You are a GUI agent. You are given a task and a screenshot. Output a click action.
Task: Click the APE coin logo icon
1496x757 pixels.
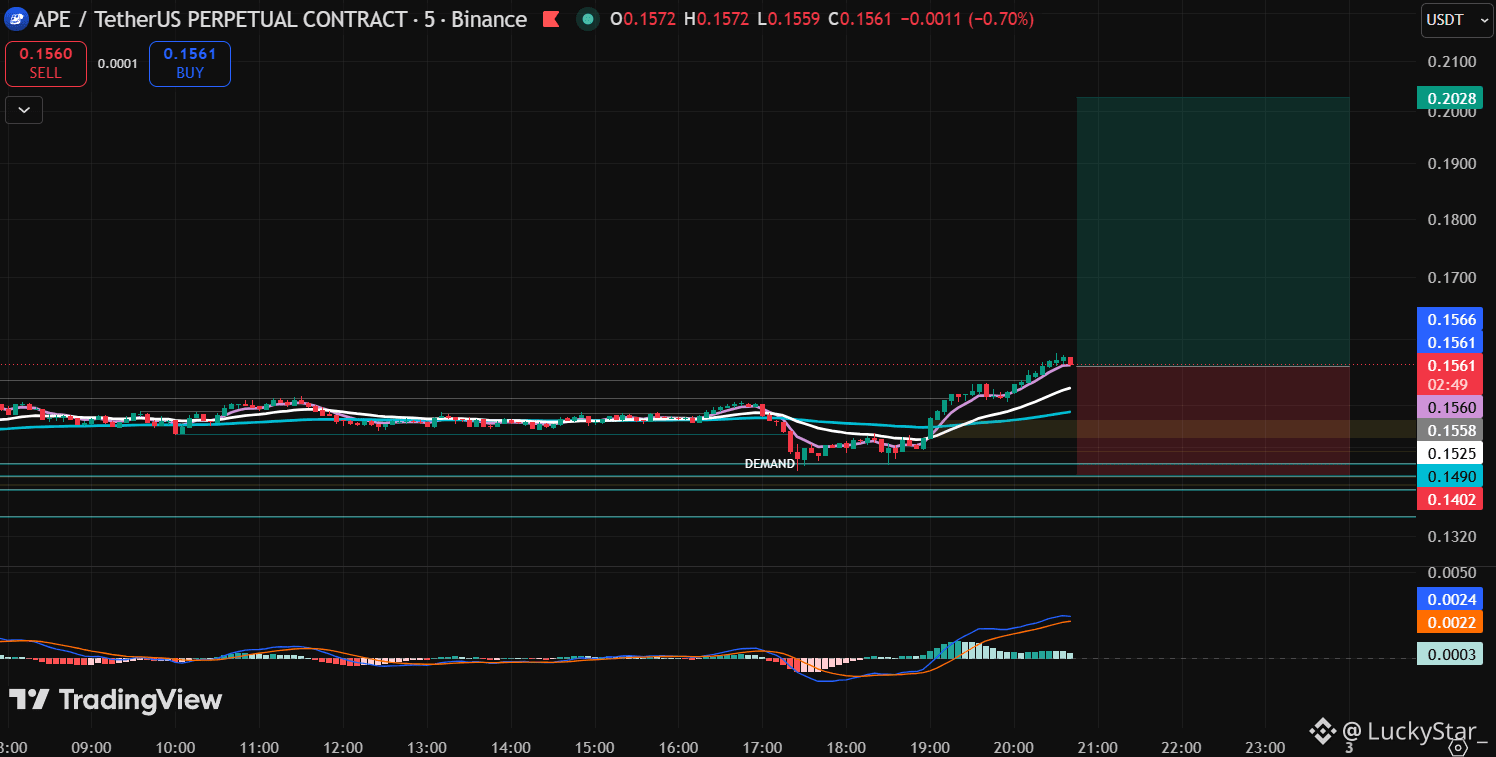16,19
